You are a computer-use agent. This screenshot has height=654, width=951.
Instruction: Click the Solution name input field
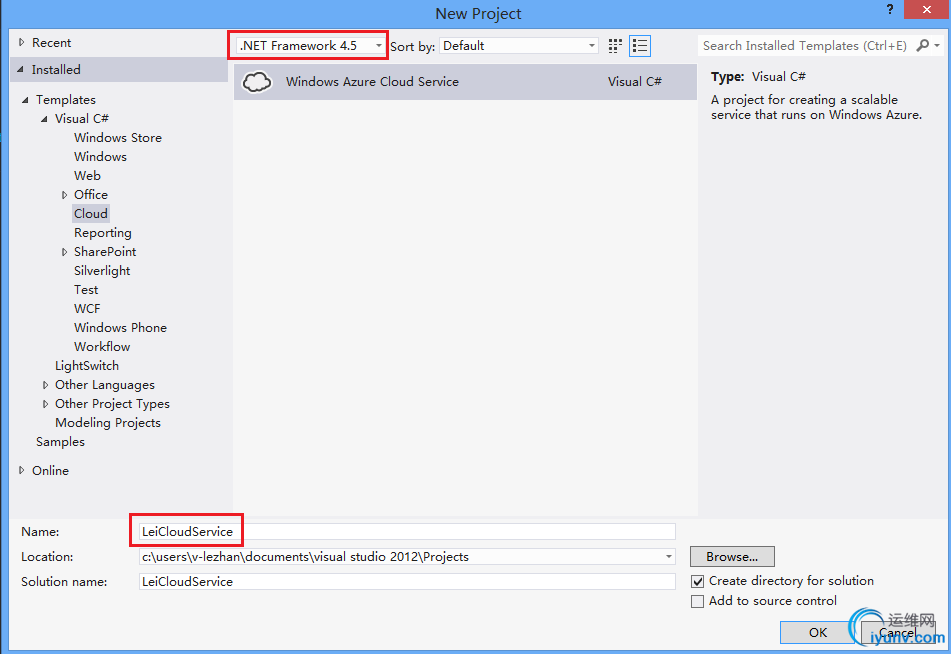[x=407, y=582]
